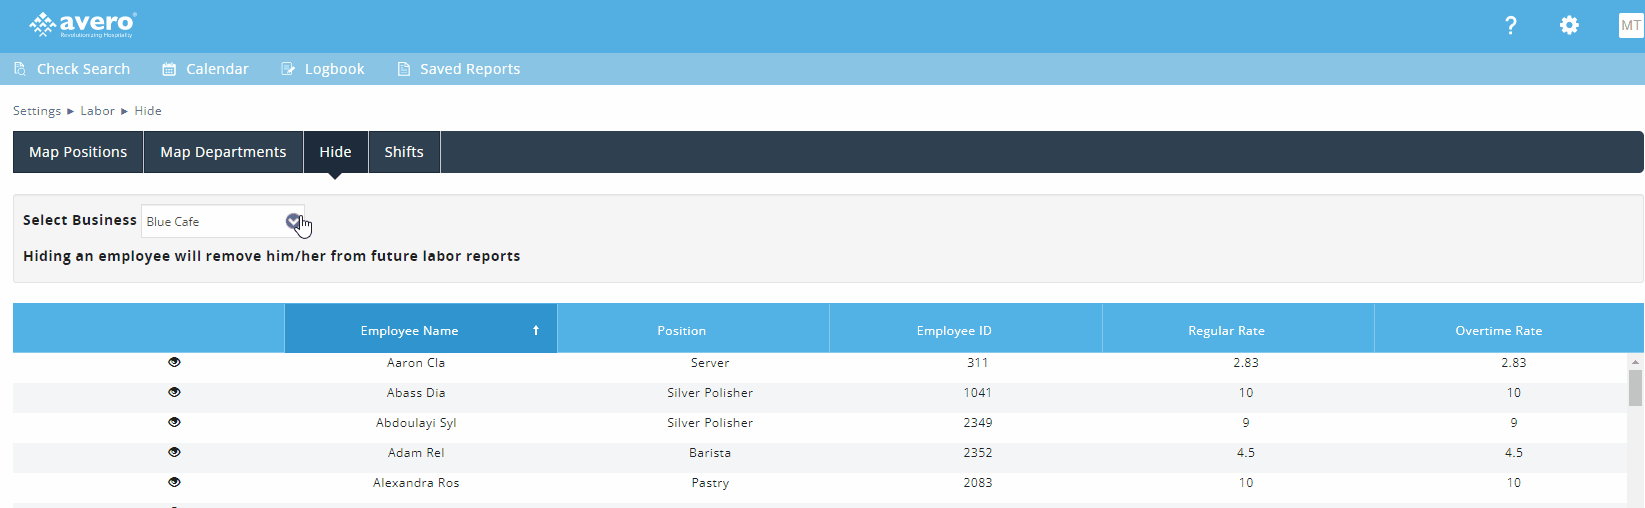Toggle the eye icon for Adam Rel
This screenshot has height=508, width=1645.
pyautogui.click(x=174, y=452)
